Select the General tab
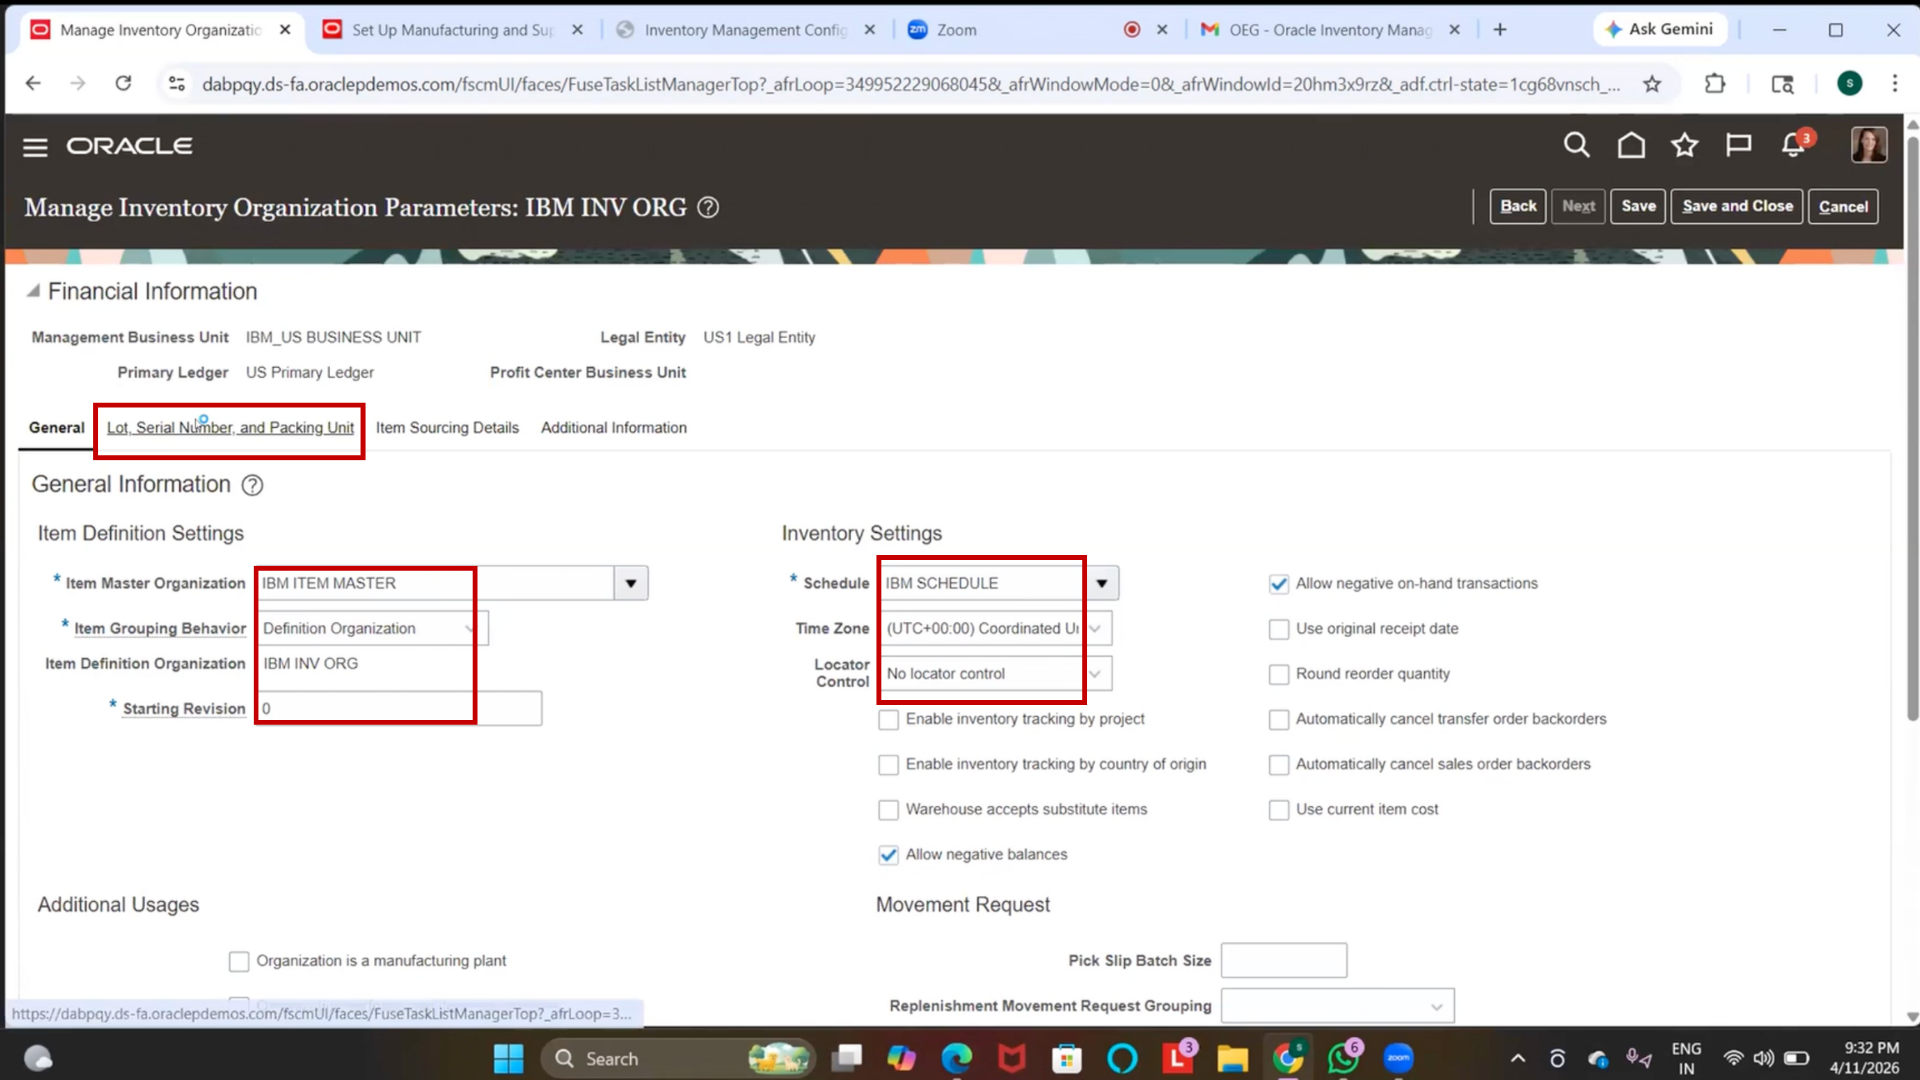The width and height of the screenshot is (1920, 1080). pos(57,428)
